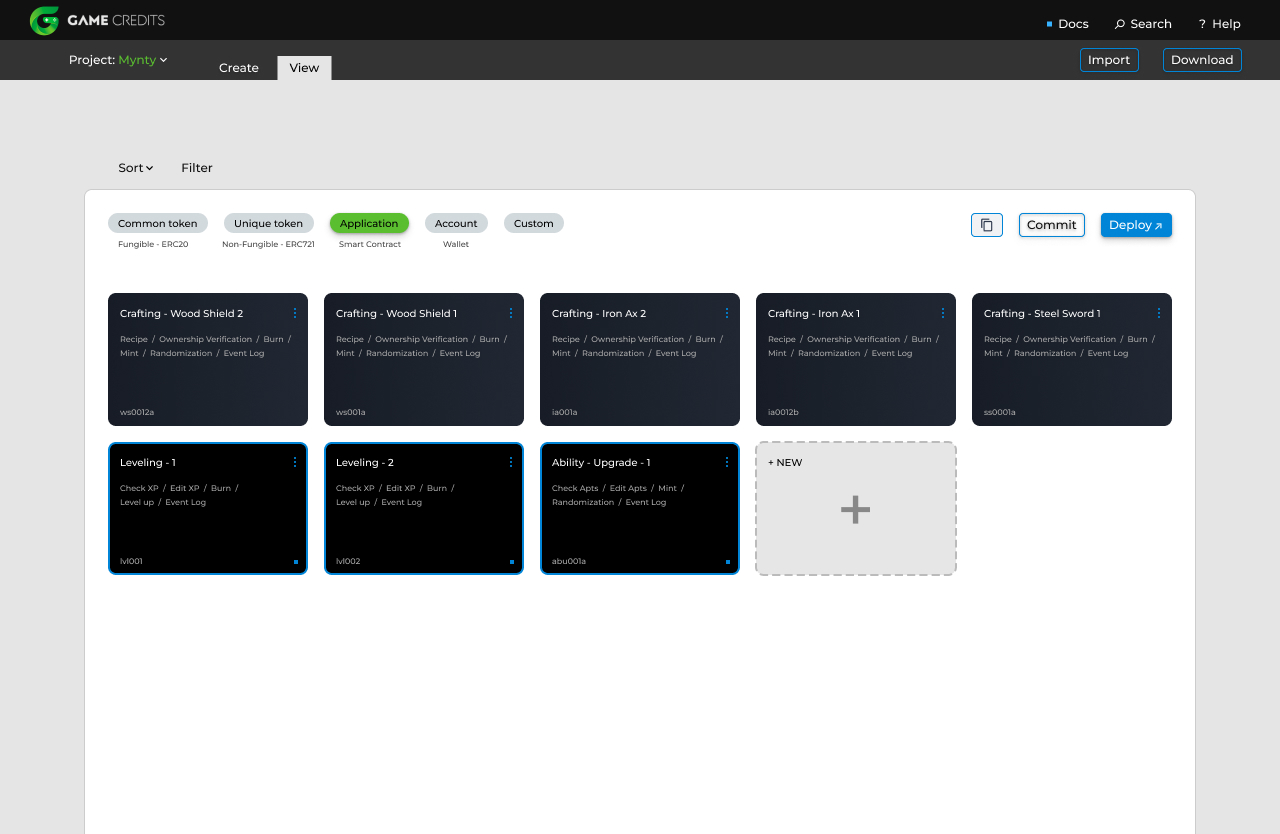Viewport: 1280px width, 834px height.
Task: Open the Sort dropdown
Action: click(135, 168)
